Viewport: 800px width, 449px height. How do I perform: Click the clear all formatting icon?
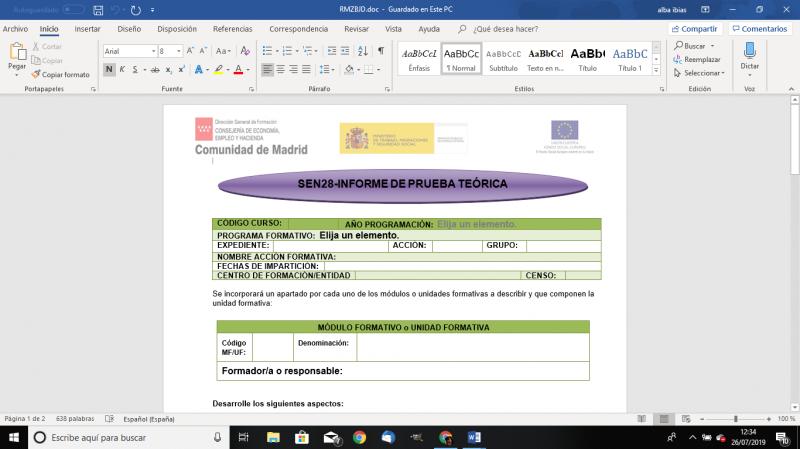tap(245, 51)
